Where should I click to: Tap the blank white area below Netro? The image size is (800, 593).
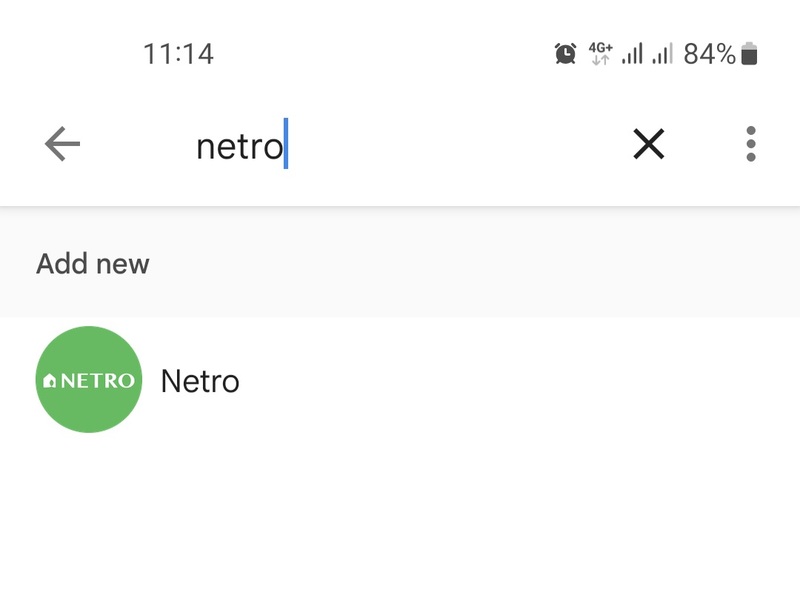pyautogui.click(x=400, y=515)
